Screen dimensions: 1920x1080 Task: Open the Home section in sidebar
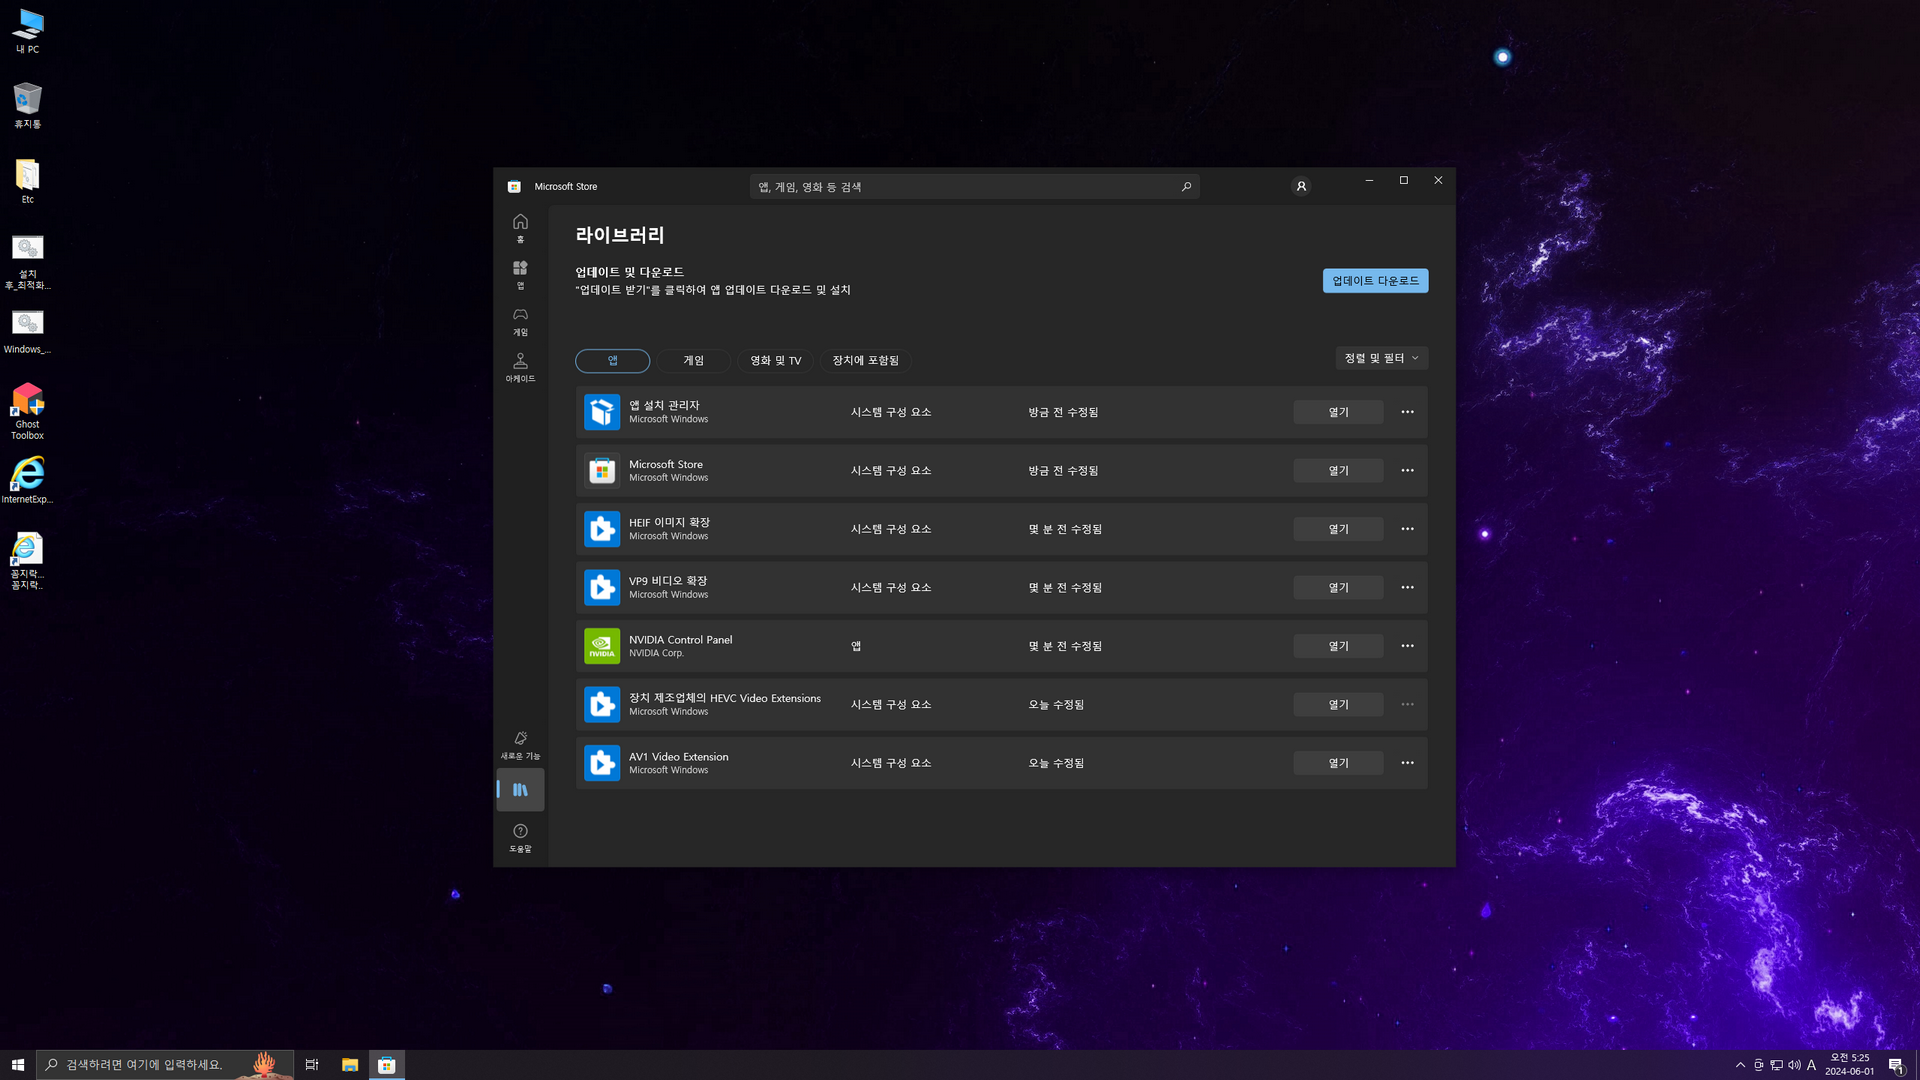[520, 227]
